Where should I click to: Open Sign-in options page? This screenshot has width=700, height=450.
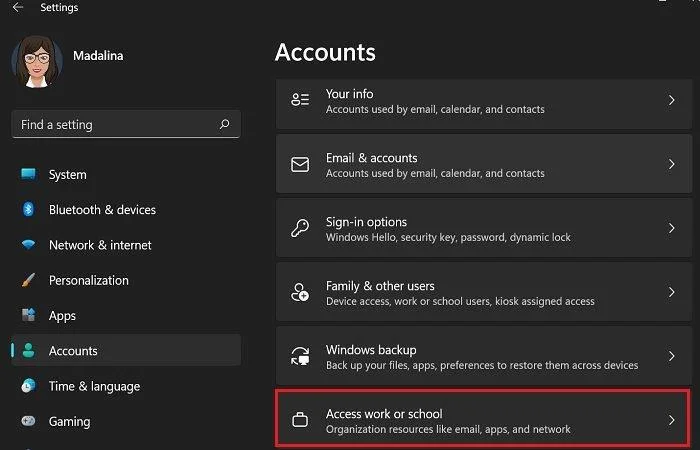coord(484,228)
